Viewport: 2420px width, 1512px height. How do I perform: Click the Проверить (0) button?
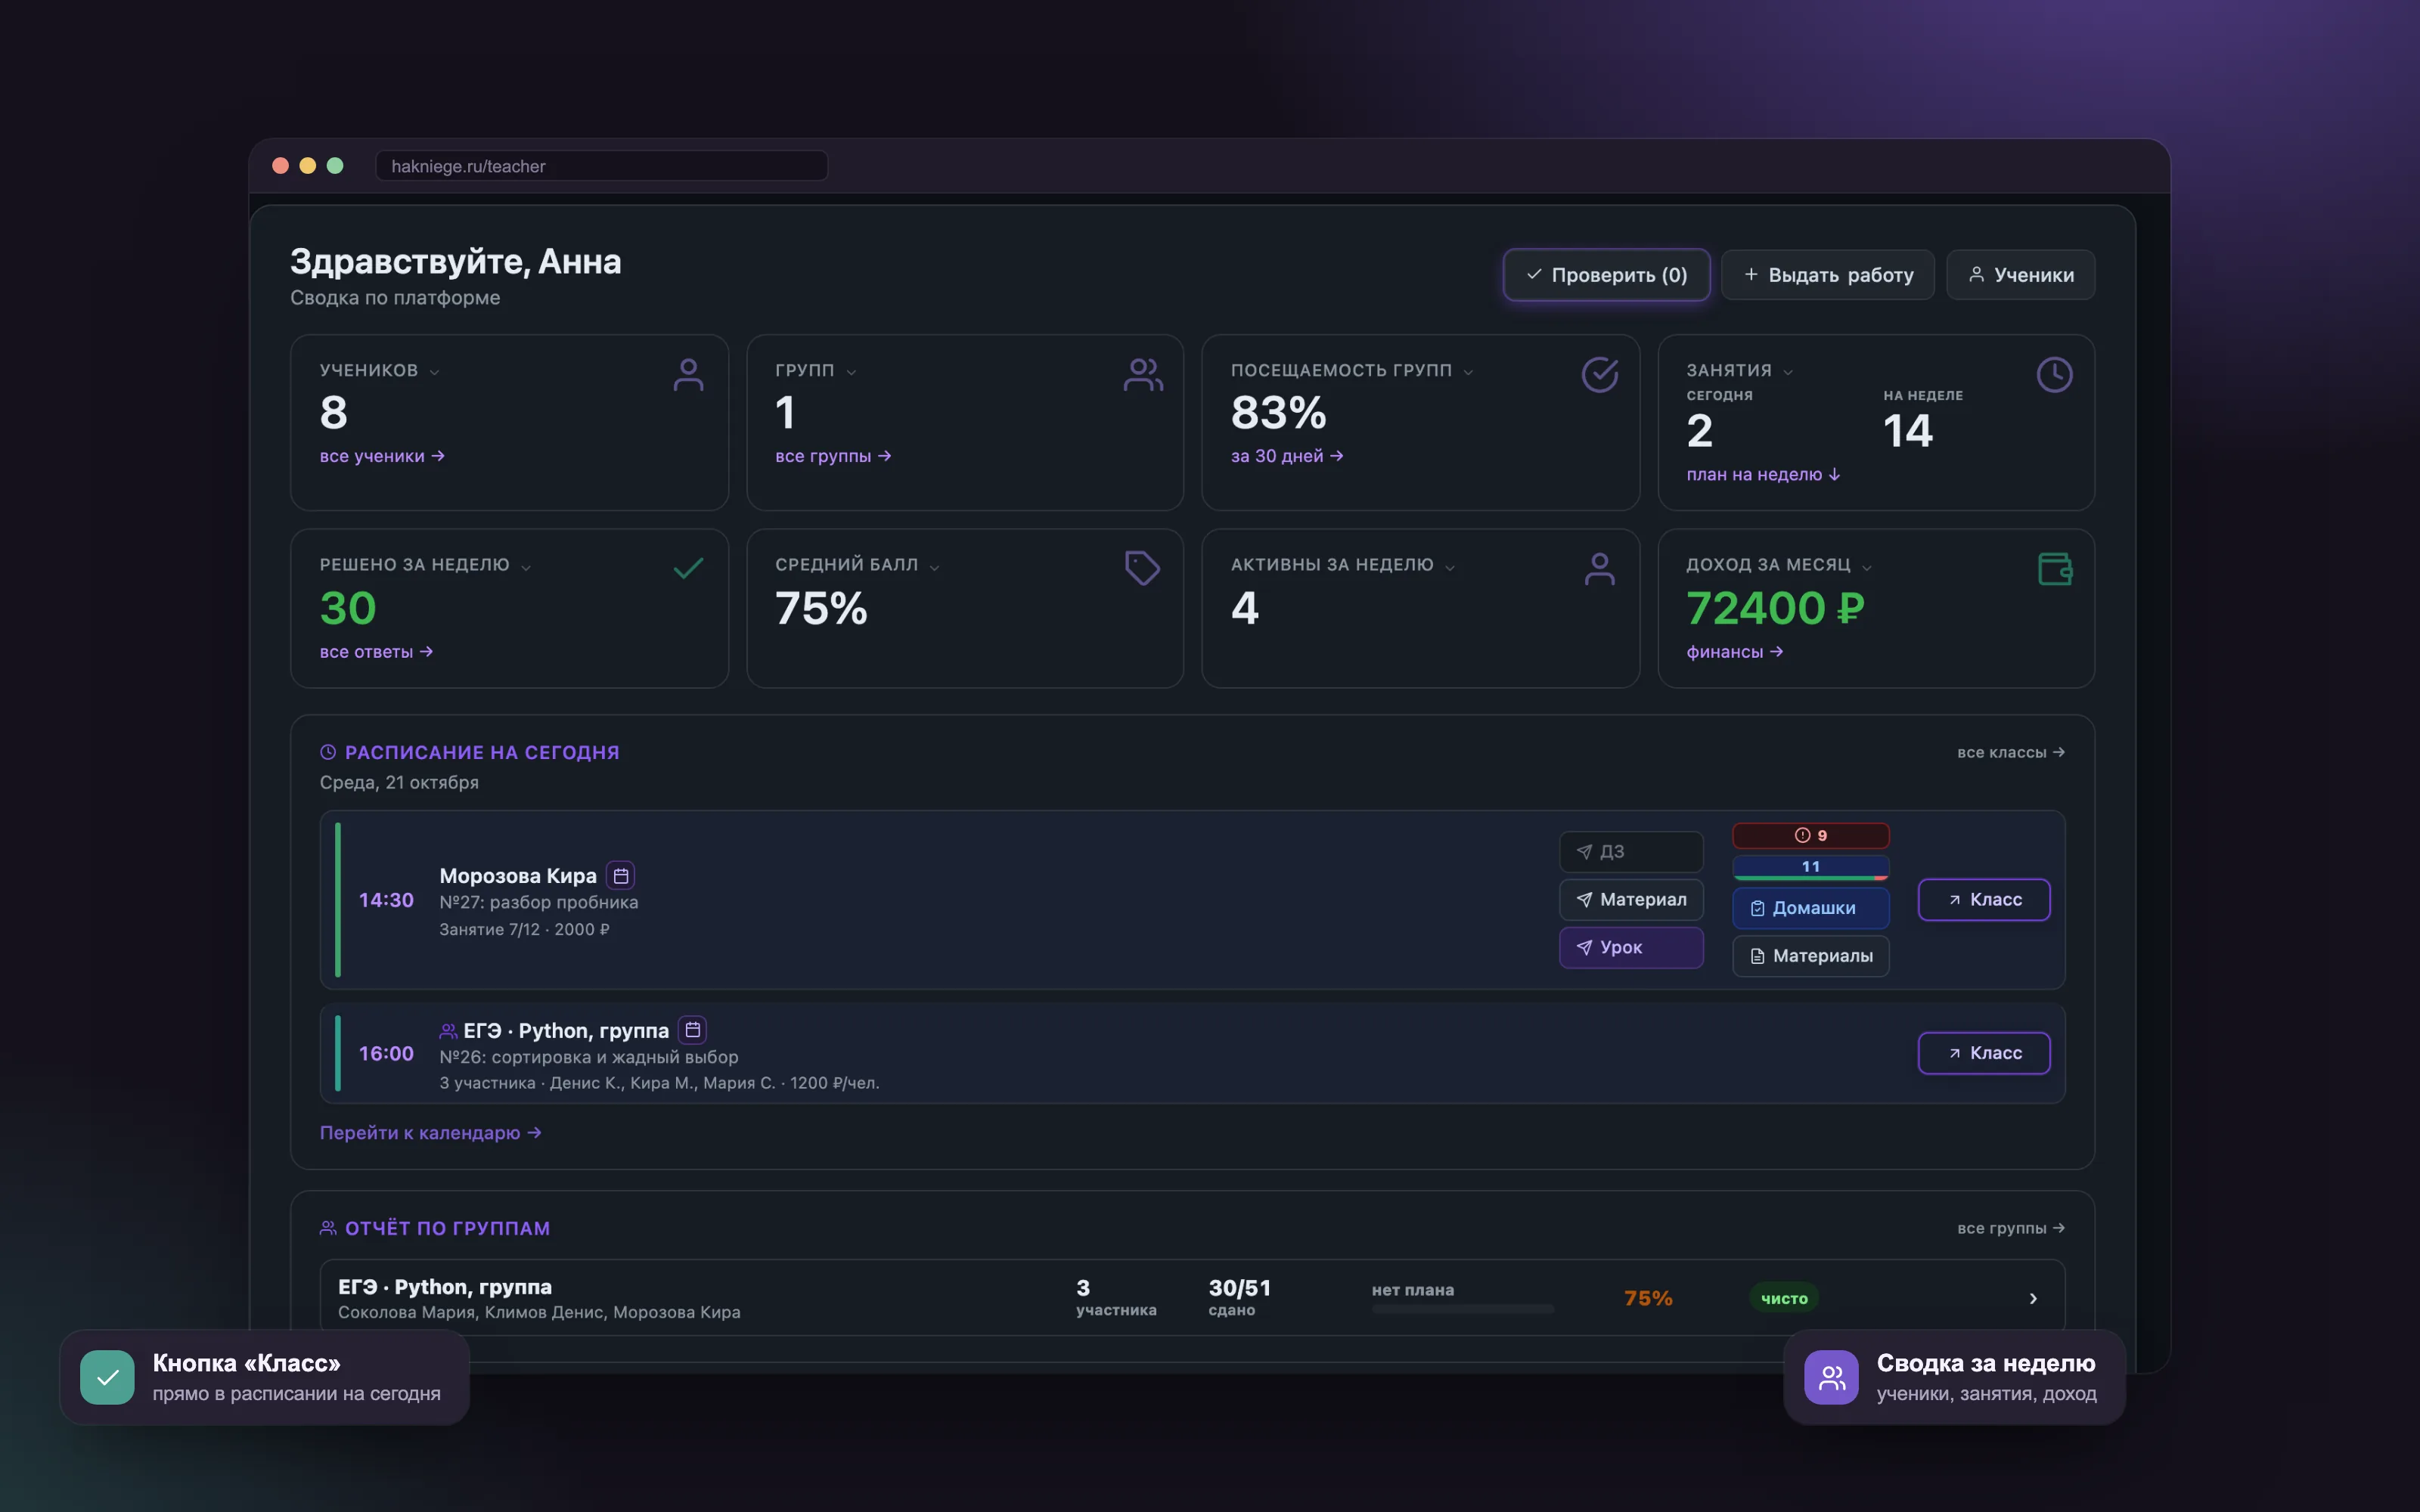[x=1606, y=275]
